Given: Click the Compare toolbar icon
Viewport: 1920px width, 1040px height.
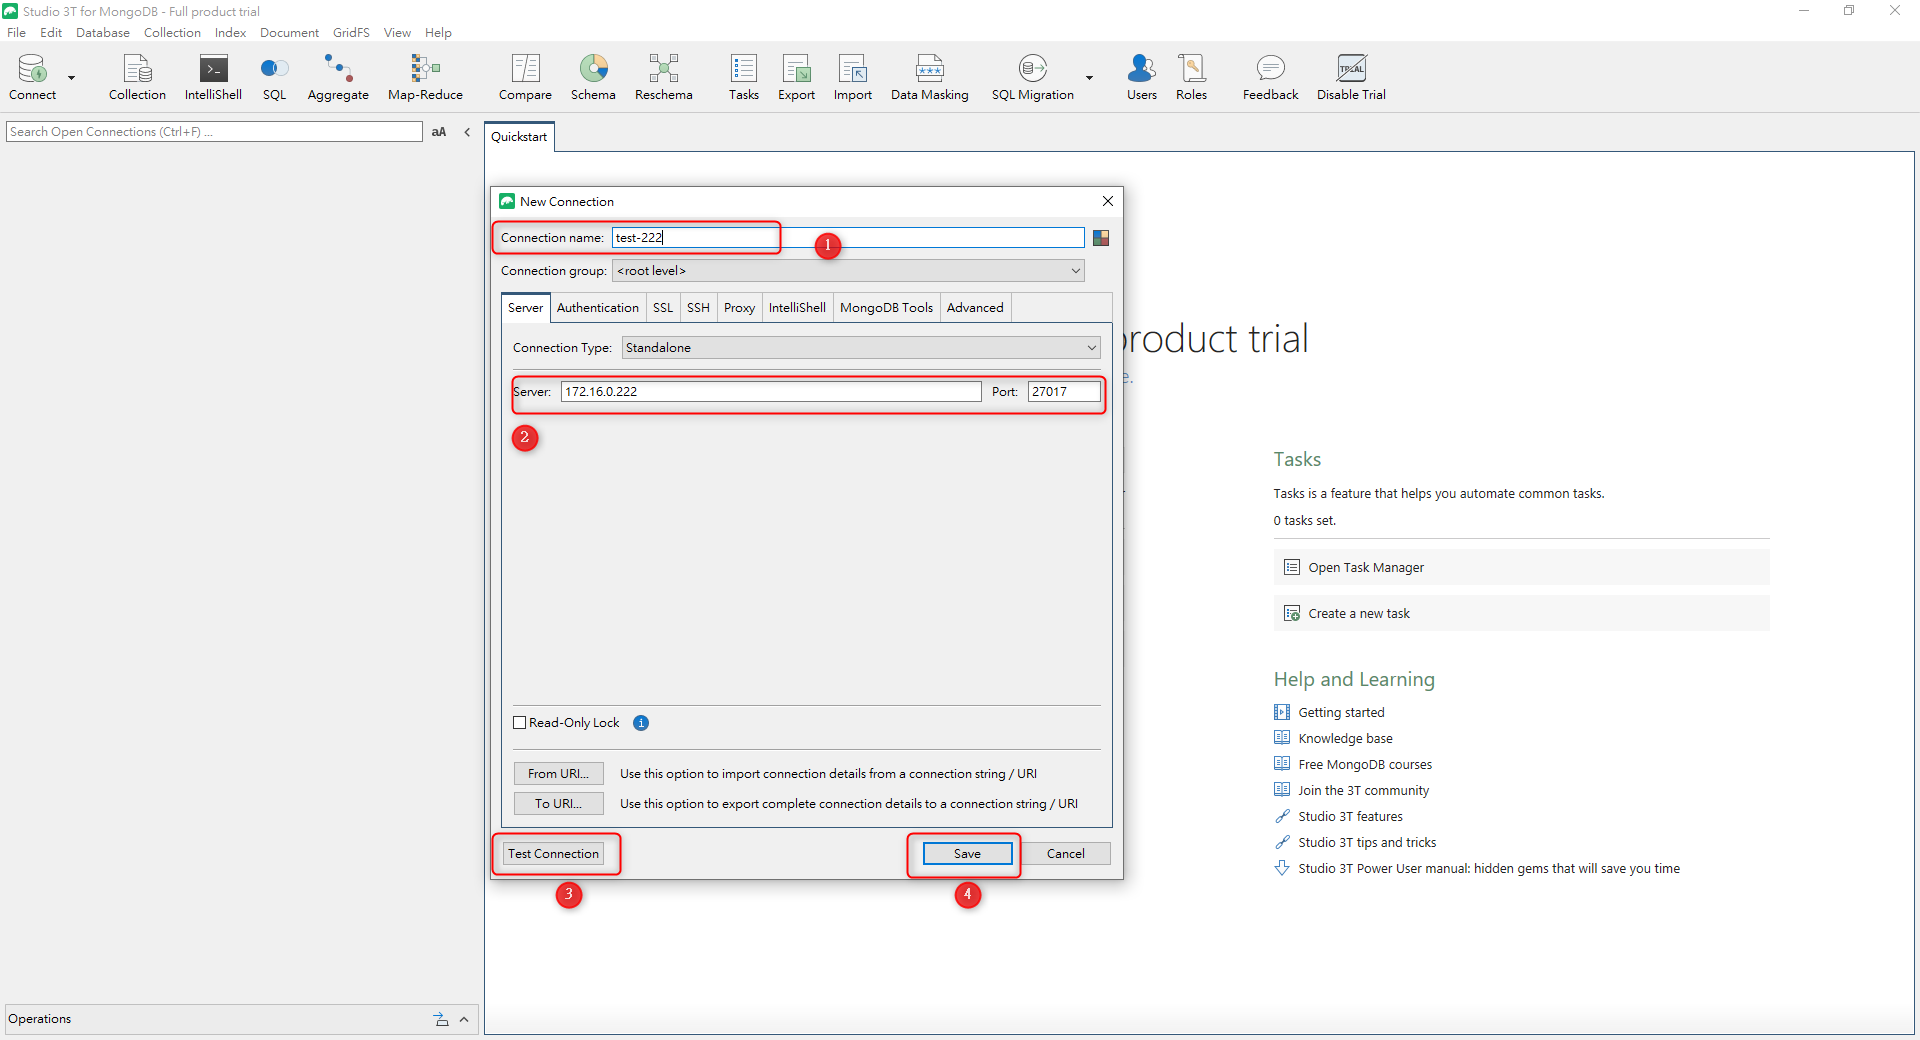Looking at the screenshot, I should pyautogui.click(x=525, y=77).
